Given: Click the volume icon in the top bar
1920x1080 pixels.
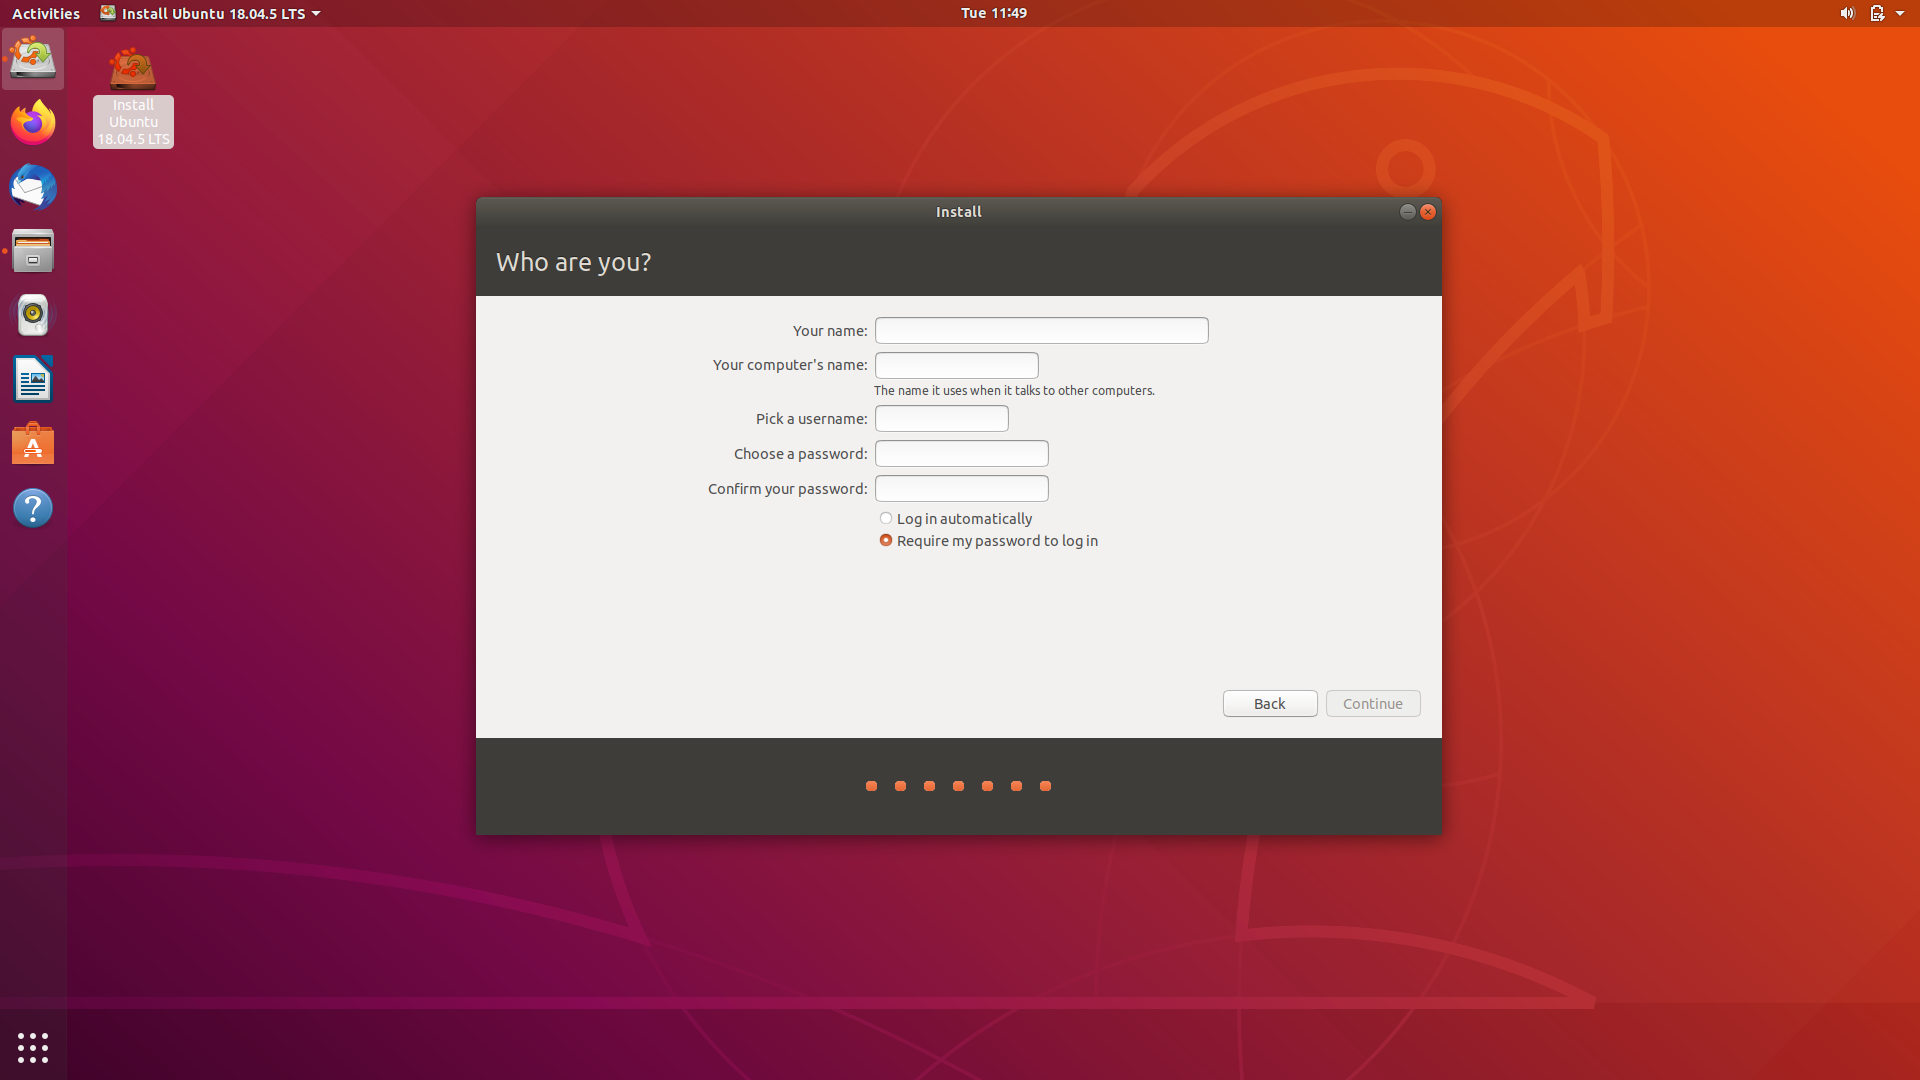Looking at the screenshot, I should pyautogui.click(x=1847, y=13).
